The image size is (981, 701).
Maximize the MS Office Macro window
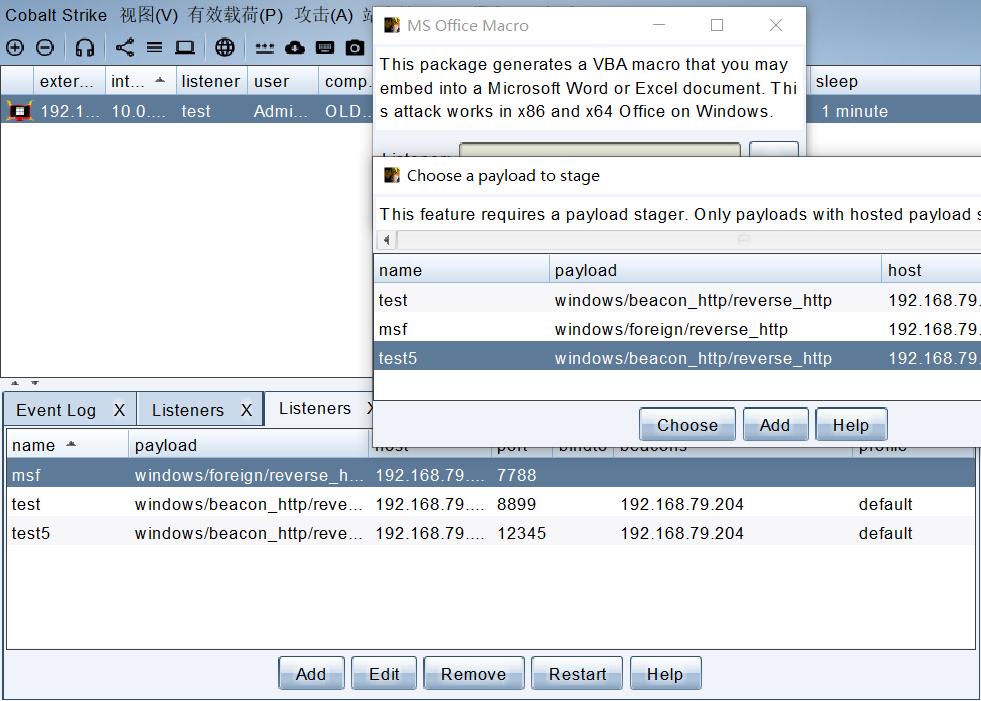click(x=717, y=25)
